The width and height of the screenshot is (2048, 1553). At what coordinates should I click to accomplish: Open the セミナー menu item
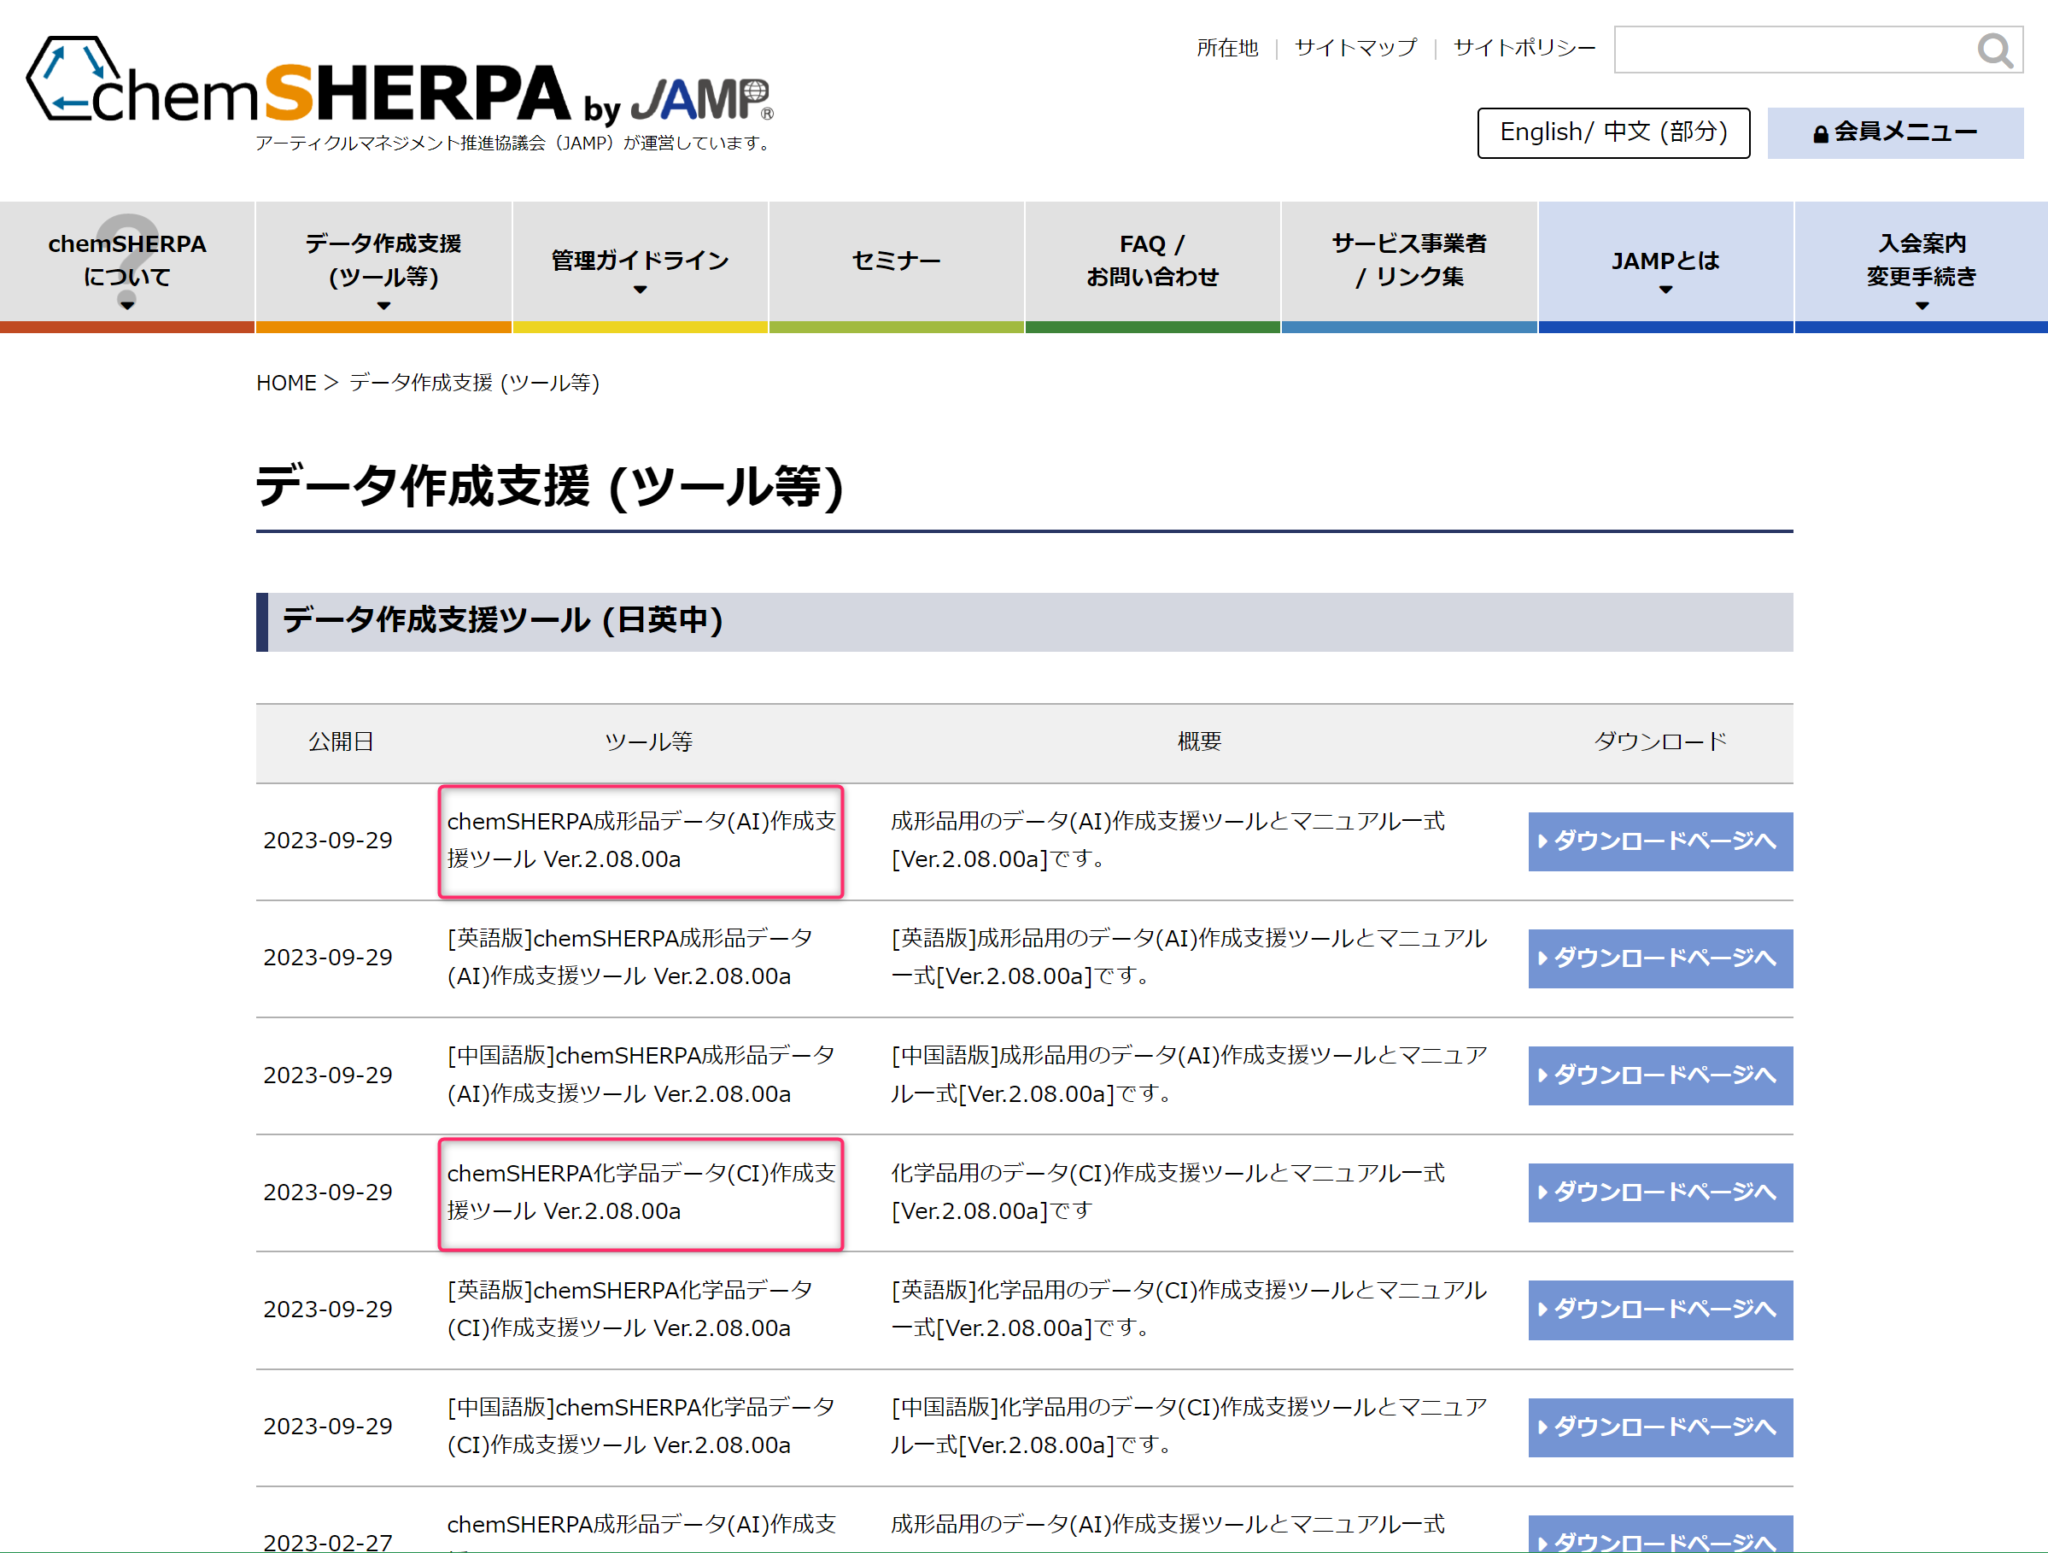coord(896,260)
